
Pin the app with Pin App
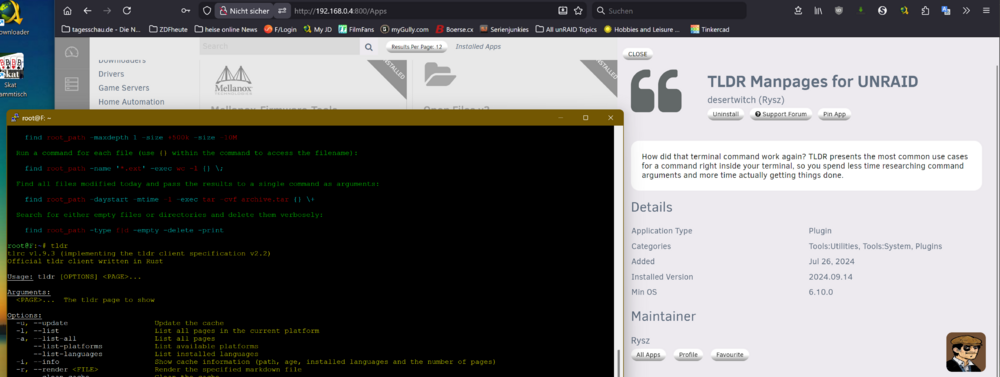click(834, 114)
